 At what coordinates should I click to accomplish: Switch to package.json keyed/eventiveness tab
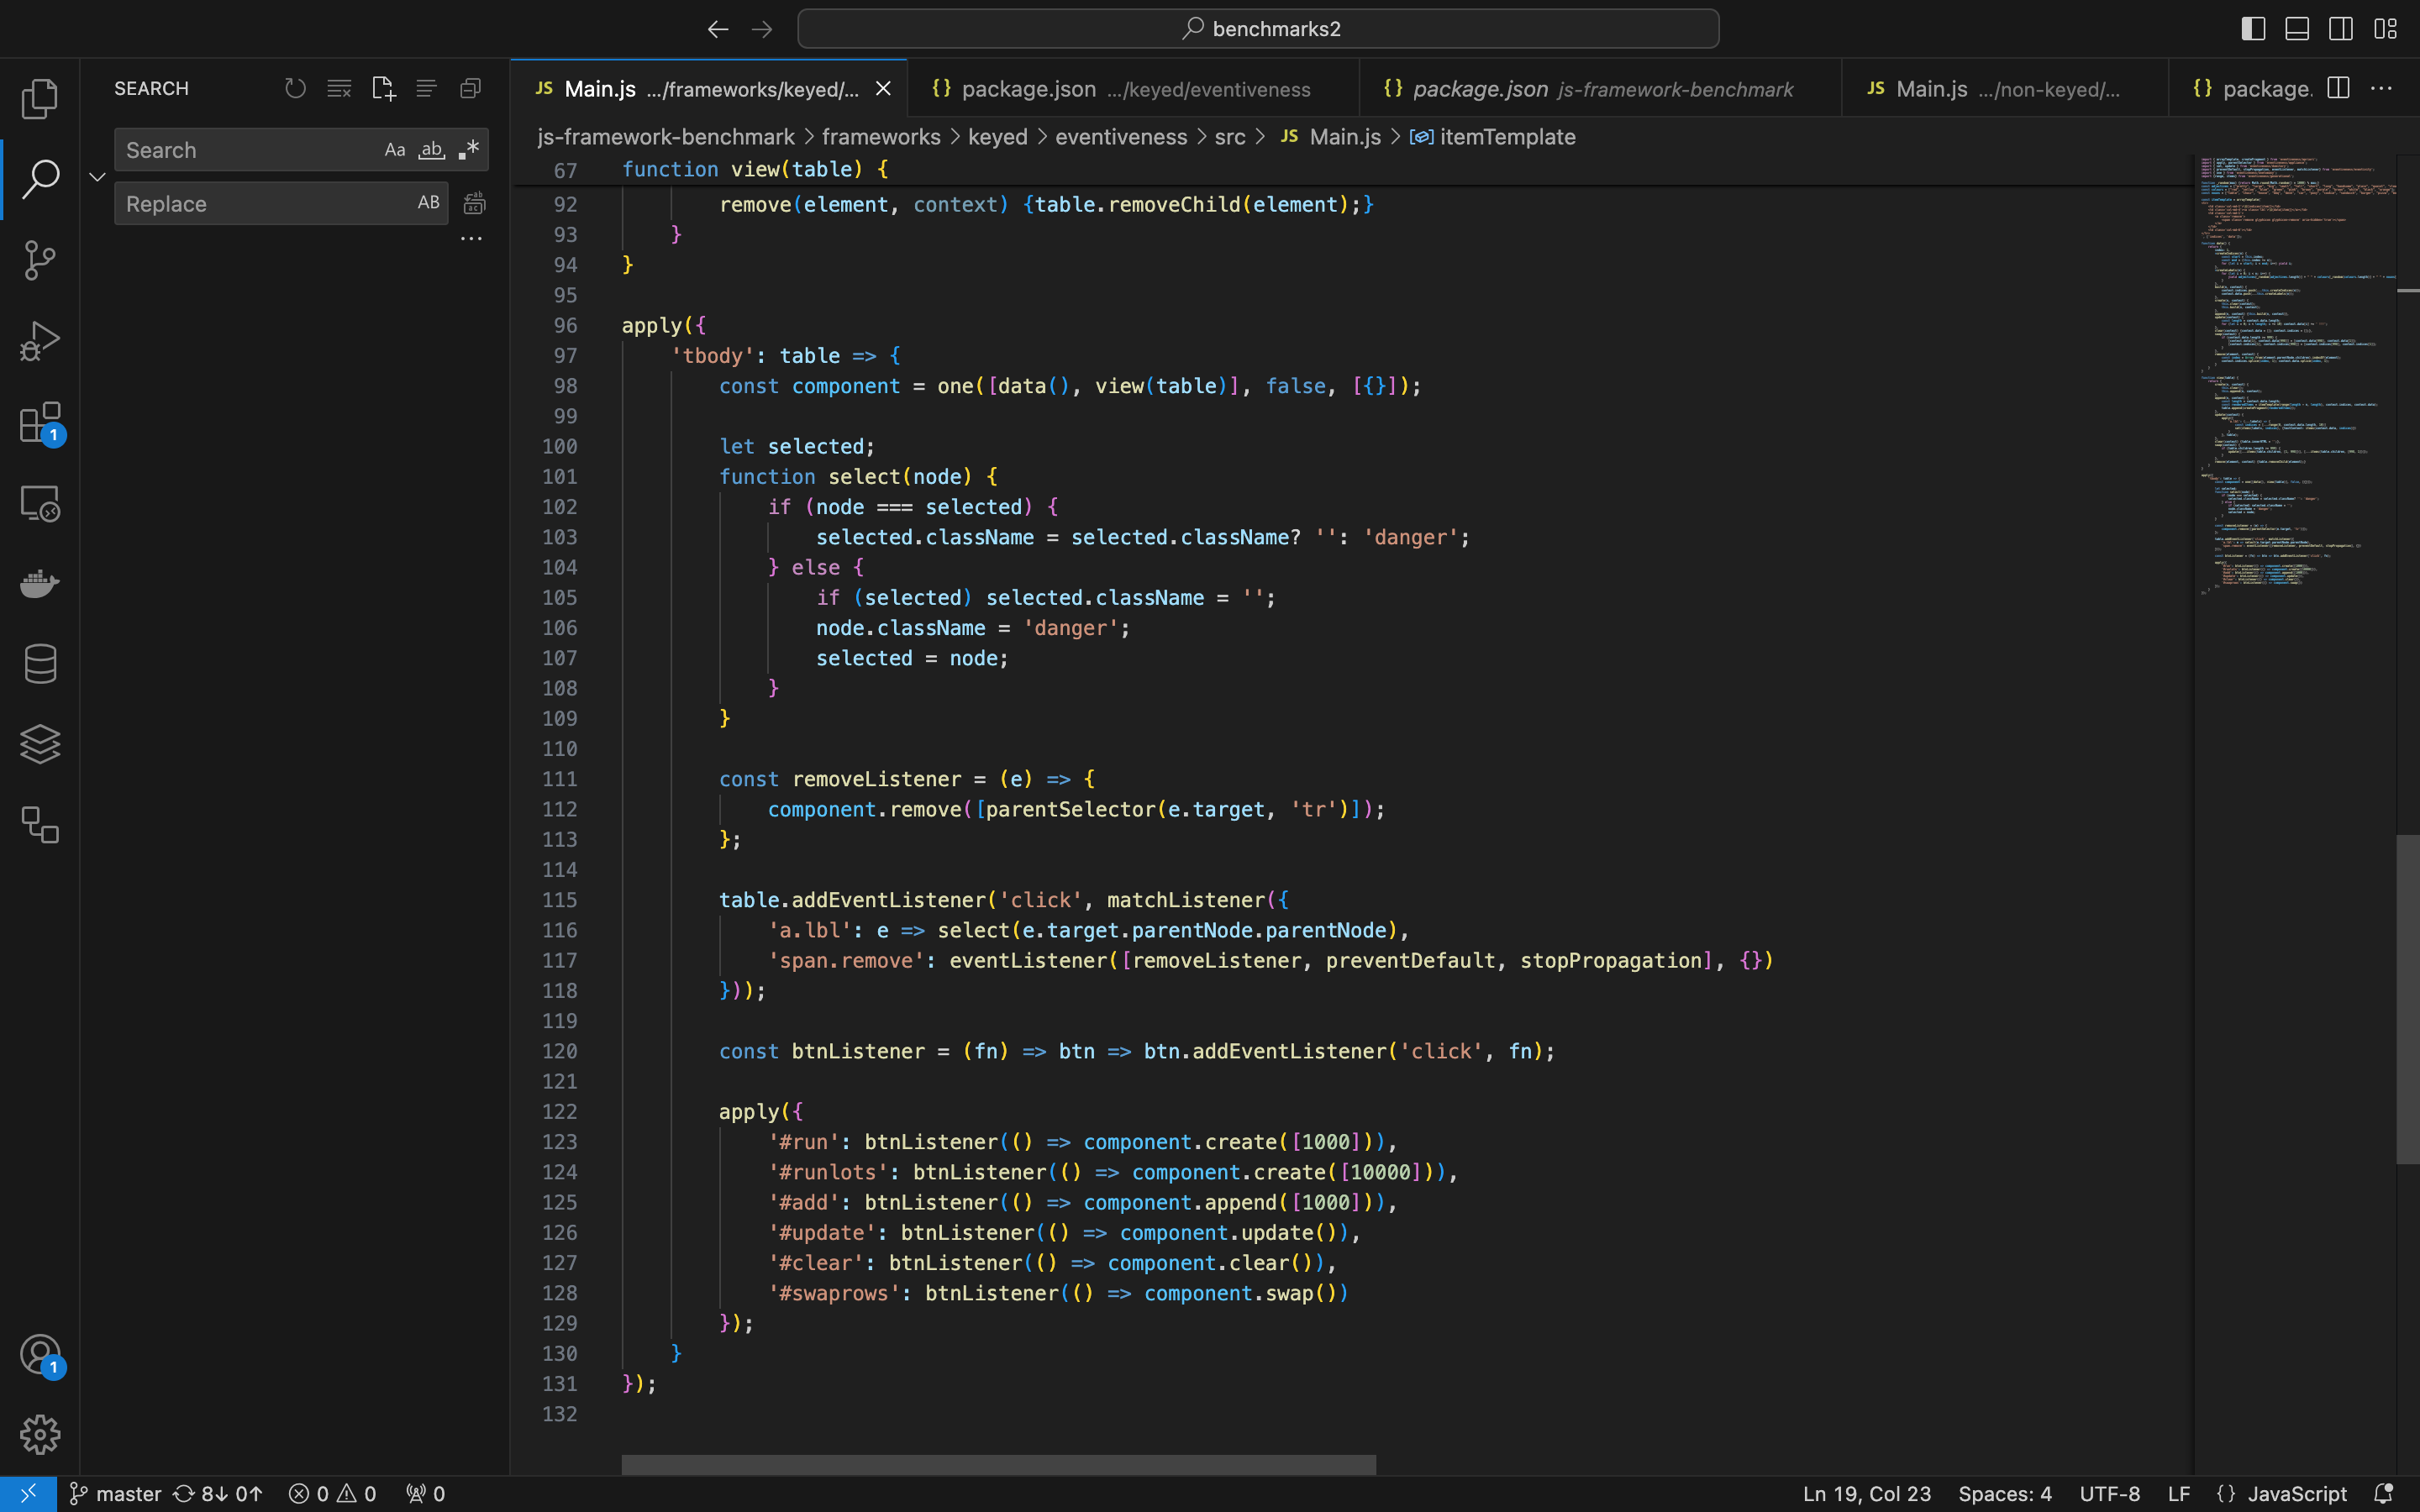(1133, 88)
